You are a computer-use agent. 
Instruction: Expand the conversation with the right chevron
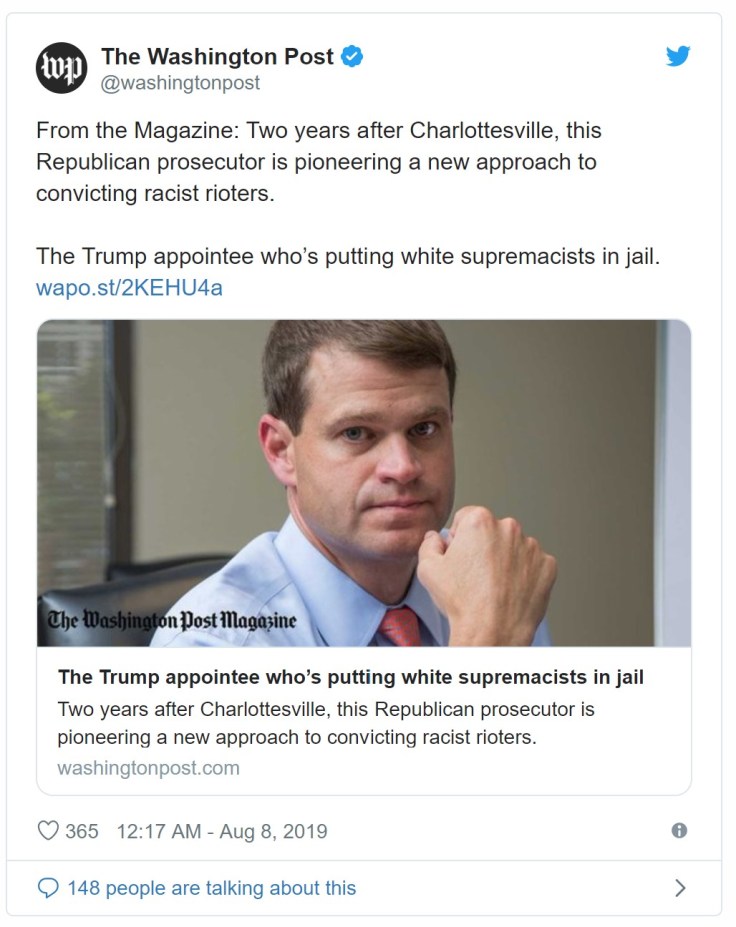click(680, 888)
